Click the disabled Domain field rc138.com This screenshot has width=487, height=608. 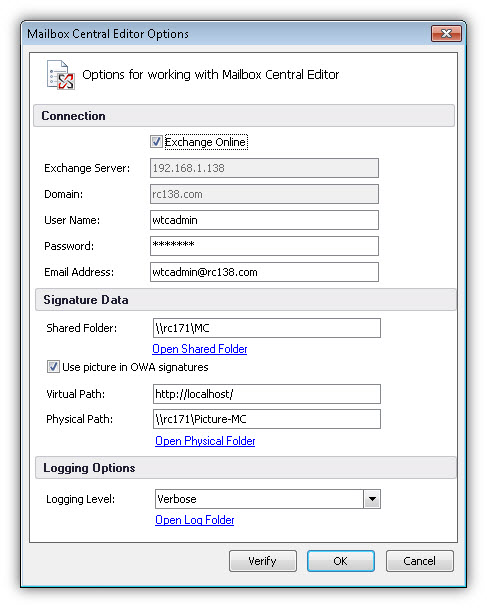tap(264, 194)
